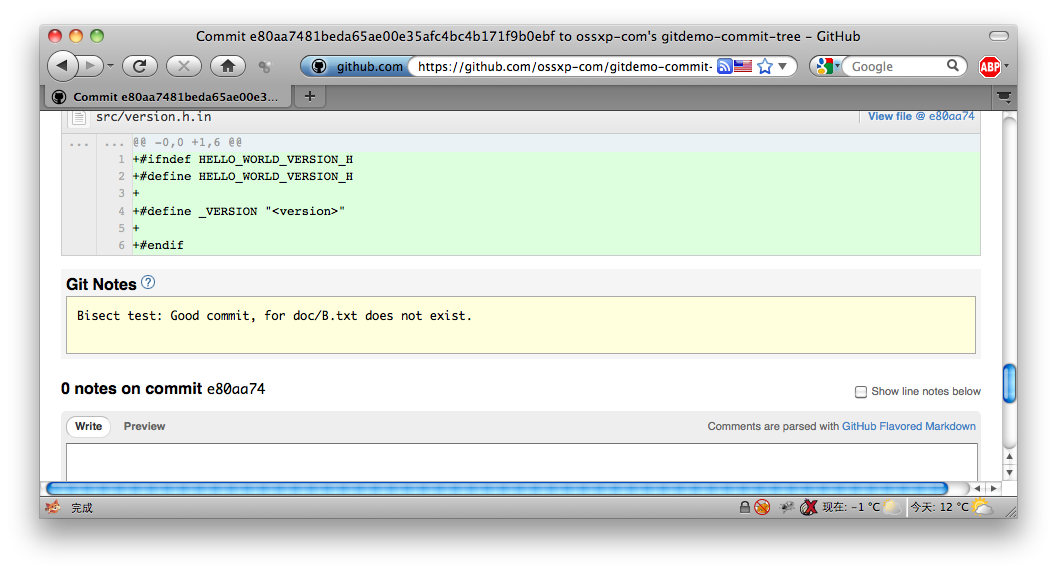Click inside the comment text area
Viewport: 1057px width, 573px height.
[x=522, y=462]
